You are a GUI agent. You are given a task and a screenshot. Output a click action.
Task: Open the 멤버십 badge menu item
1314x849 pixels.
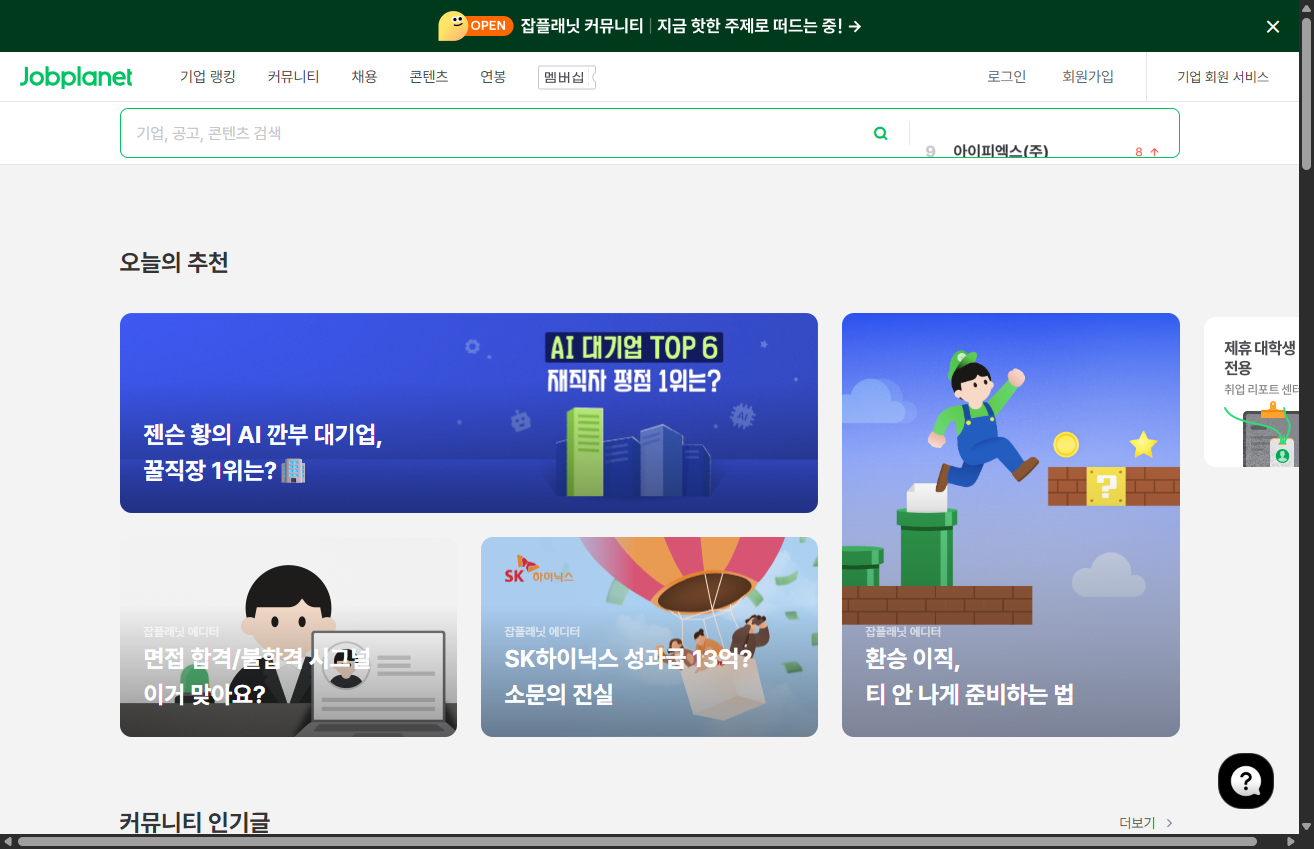point(566,77)
